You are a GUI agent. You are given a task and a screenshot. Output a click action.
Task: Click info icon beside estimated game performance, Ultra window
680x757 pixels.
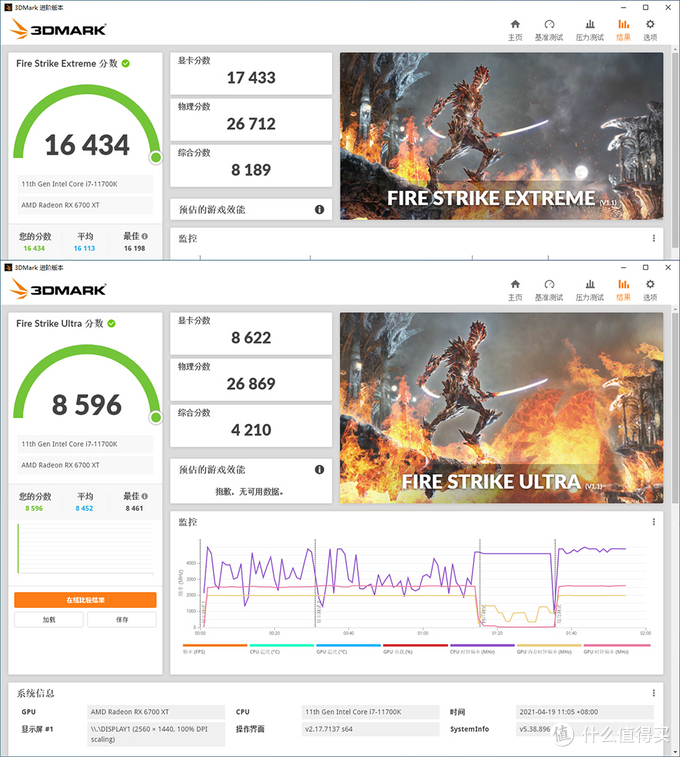pos(319,469)
